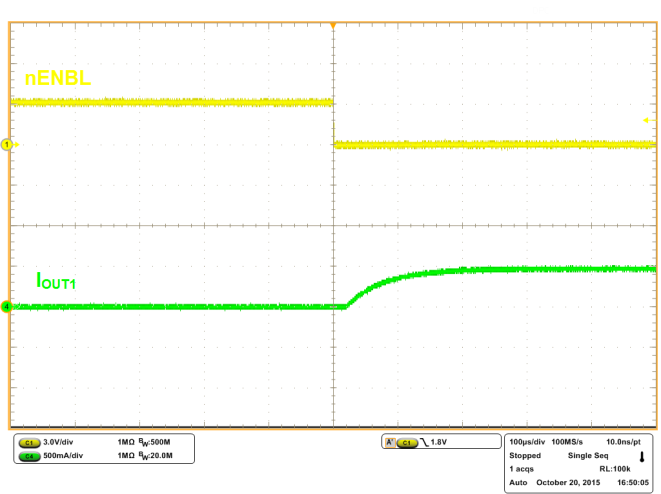Image resolution: width=661 pixels, height=494 pixels.
Task: Click the 1.8V trigger level value
Action: pyautogui.click(x=440, y=441)
